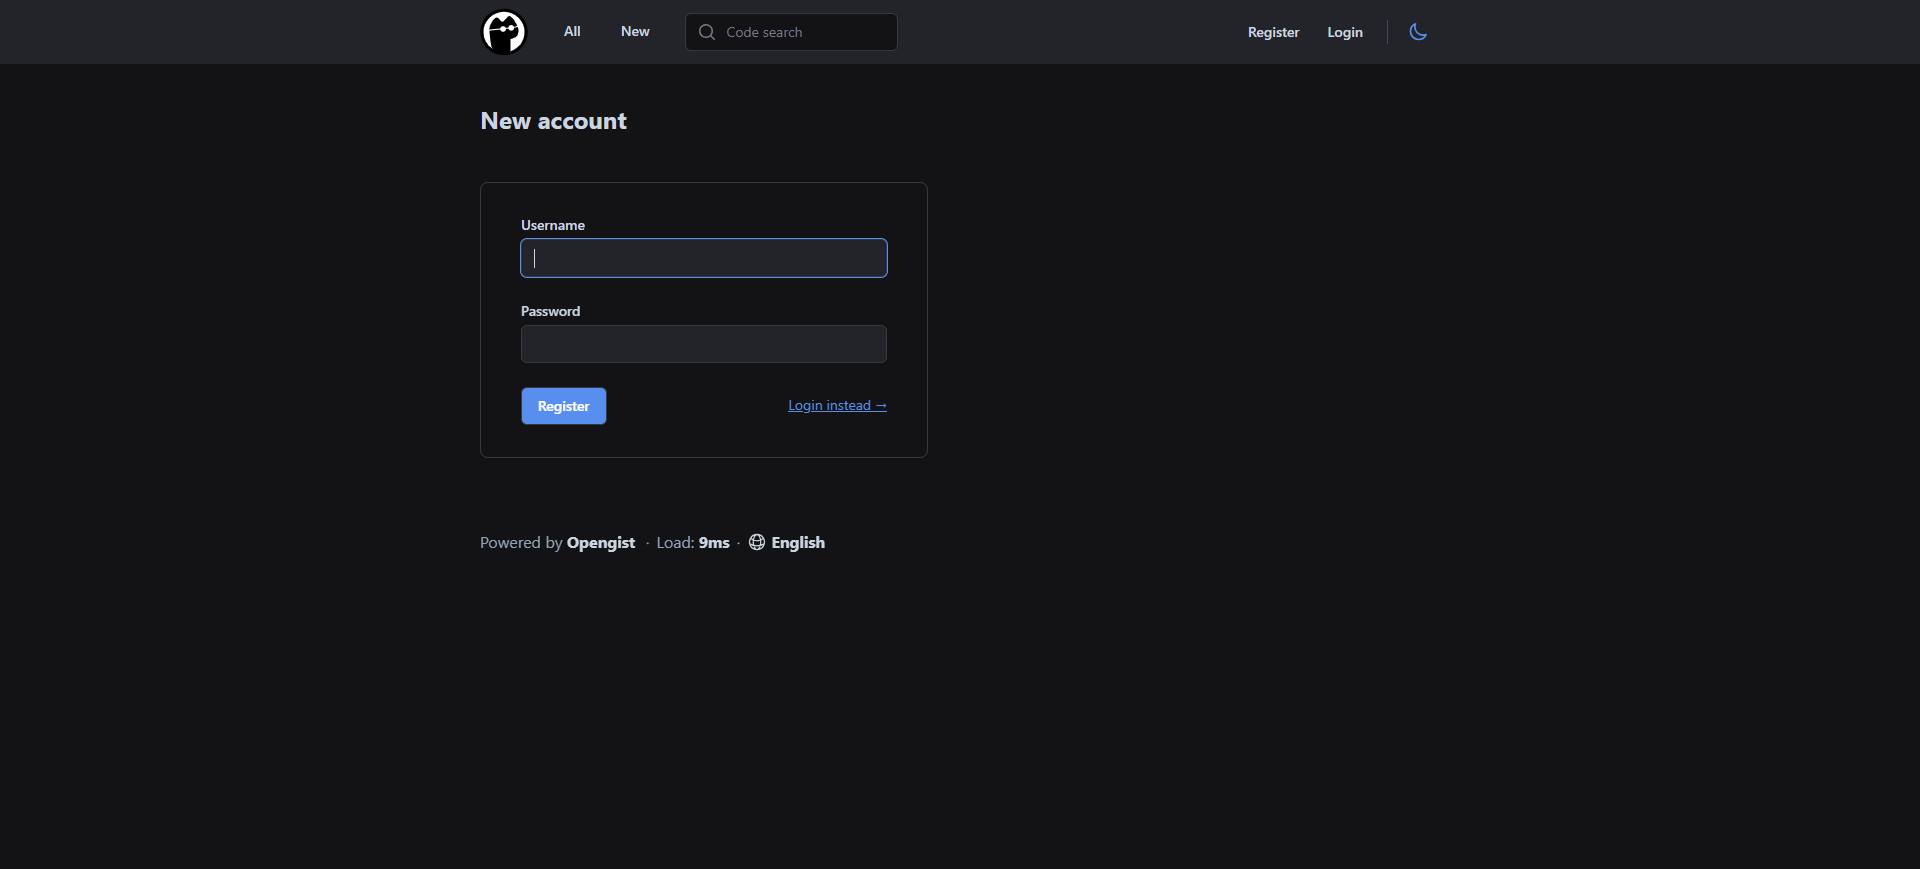Viewport: 1920px width, 869px height.
Task: Toggle the theme with the moon icon
Action: tap(1417, 32)
